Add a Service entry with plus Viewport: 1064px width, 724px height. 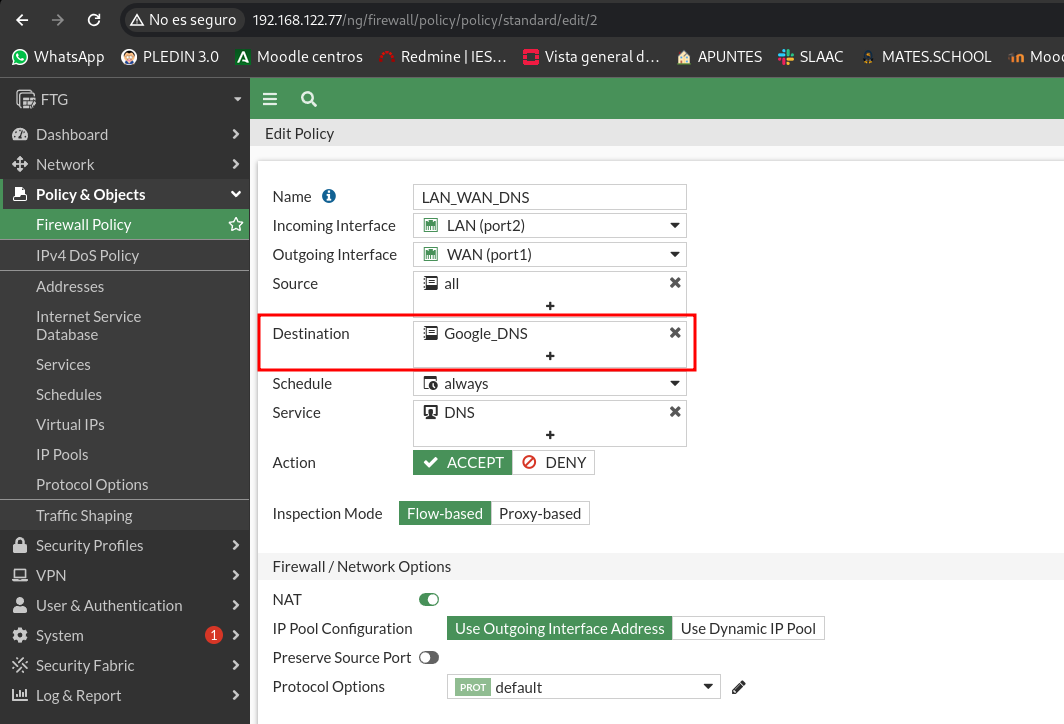coord(550,435)
